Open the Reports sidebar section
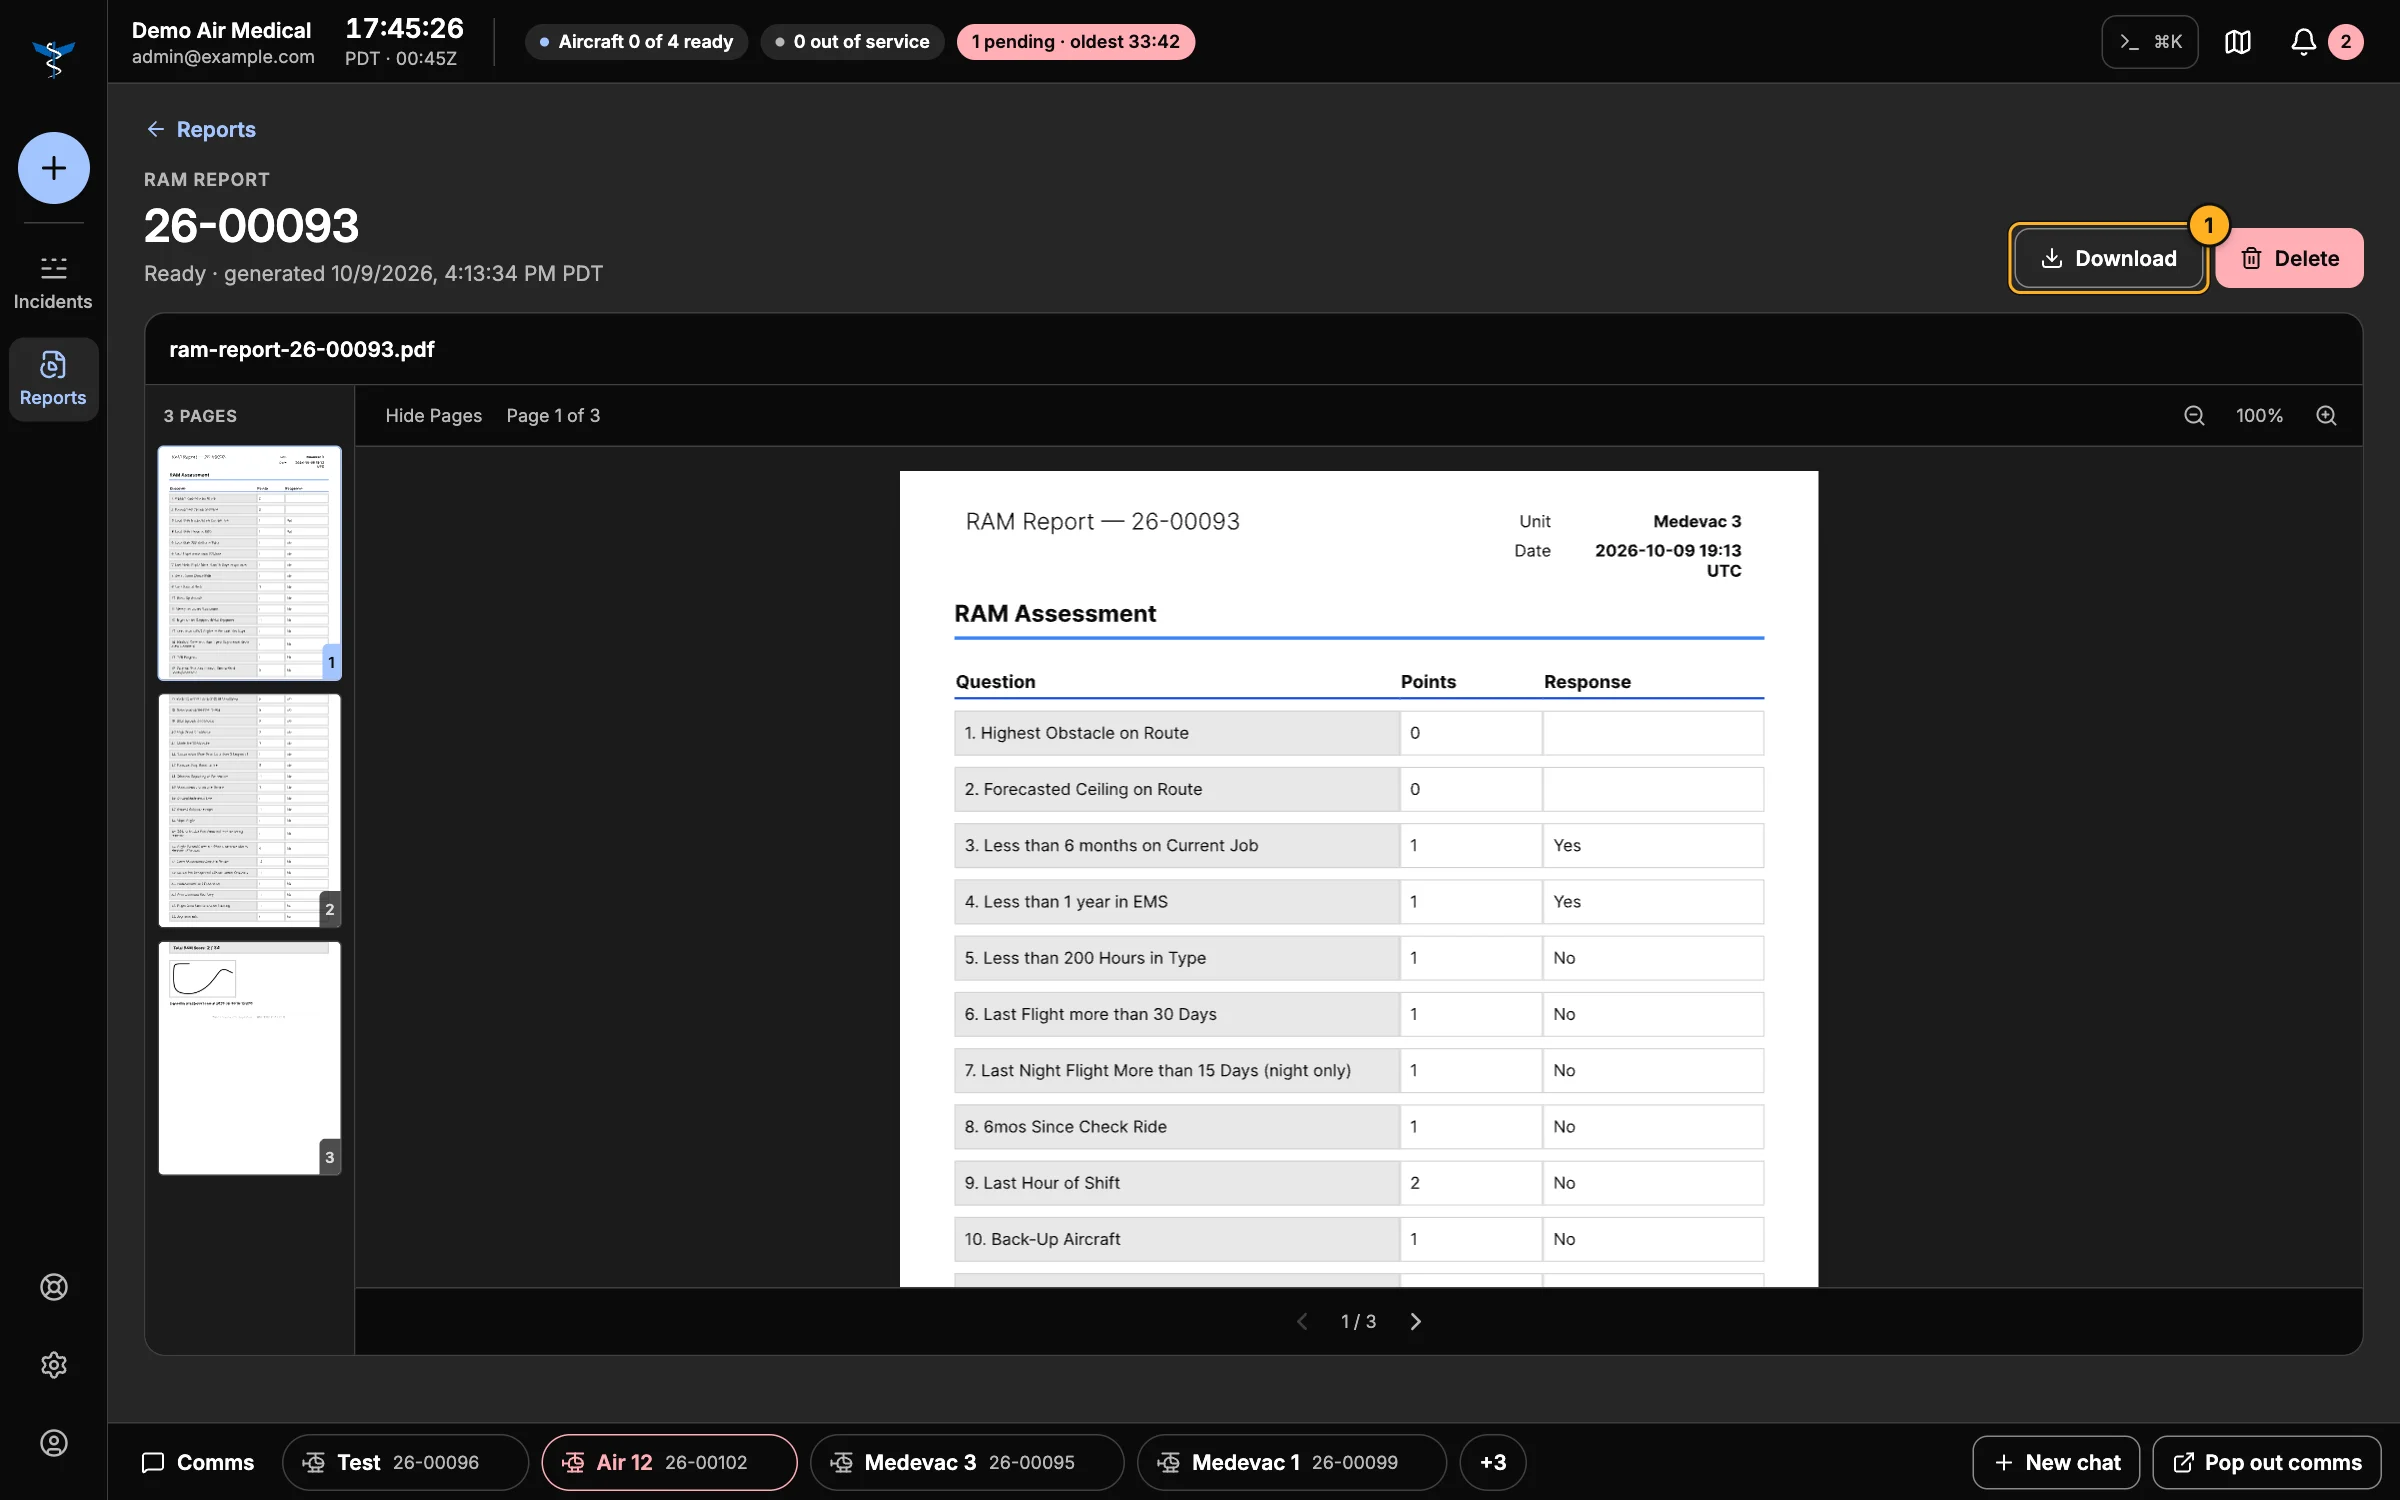 (53, 379)
